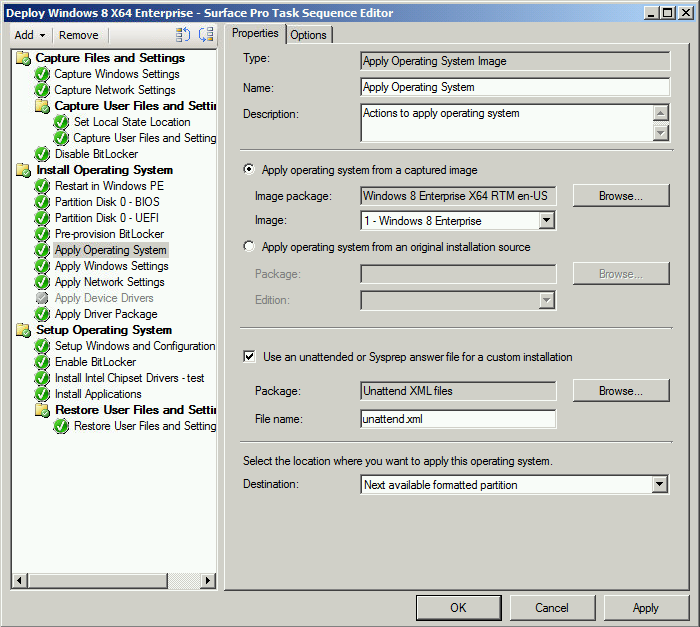Image resolution: width=700 pixels, height=627 pixels.
Task: Select Enable BitLocker step in tree
Action: (x=96, y=362)
